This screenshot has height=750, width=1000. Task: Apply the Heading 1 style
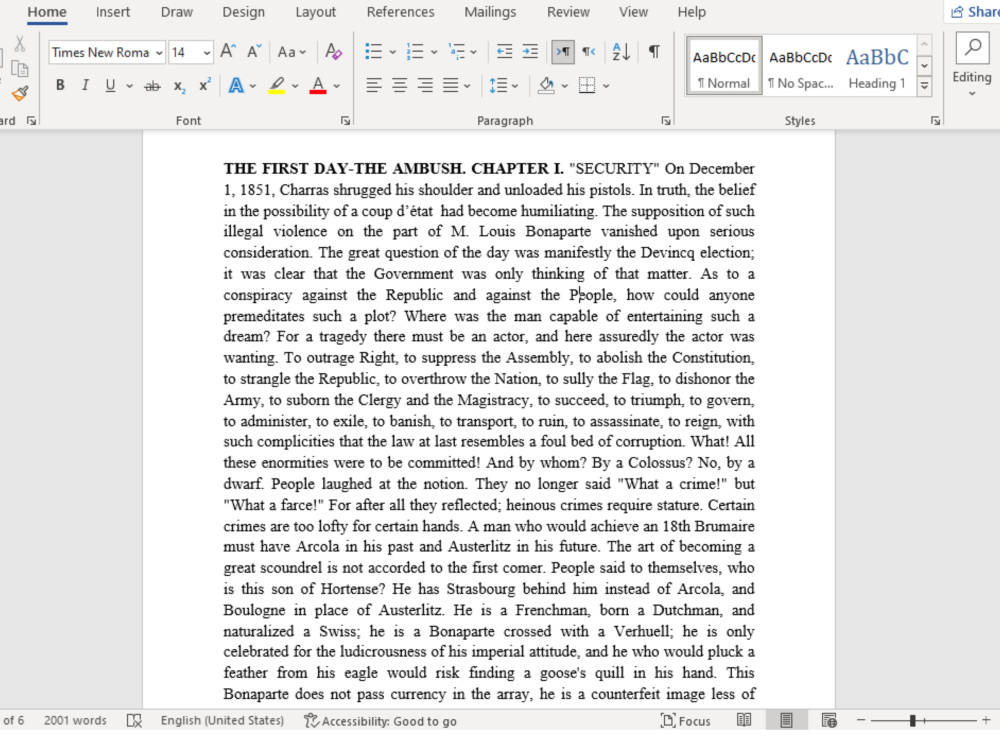877,66
